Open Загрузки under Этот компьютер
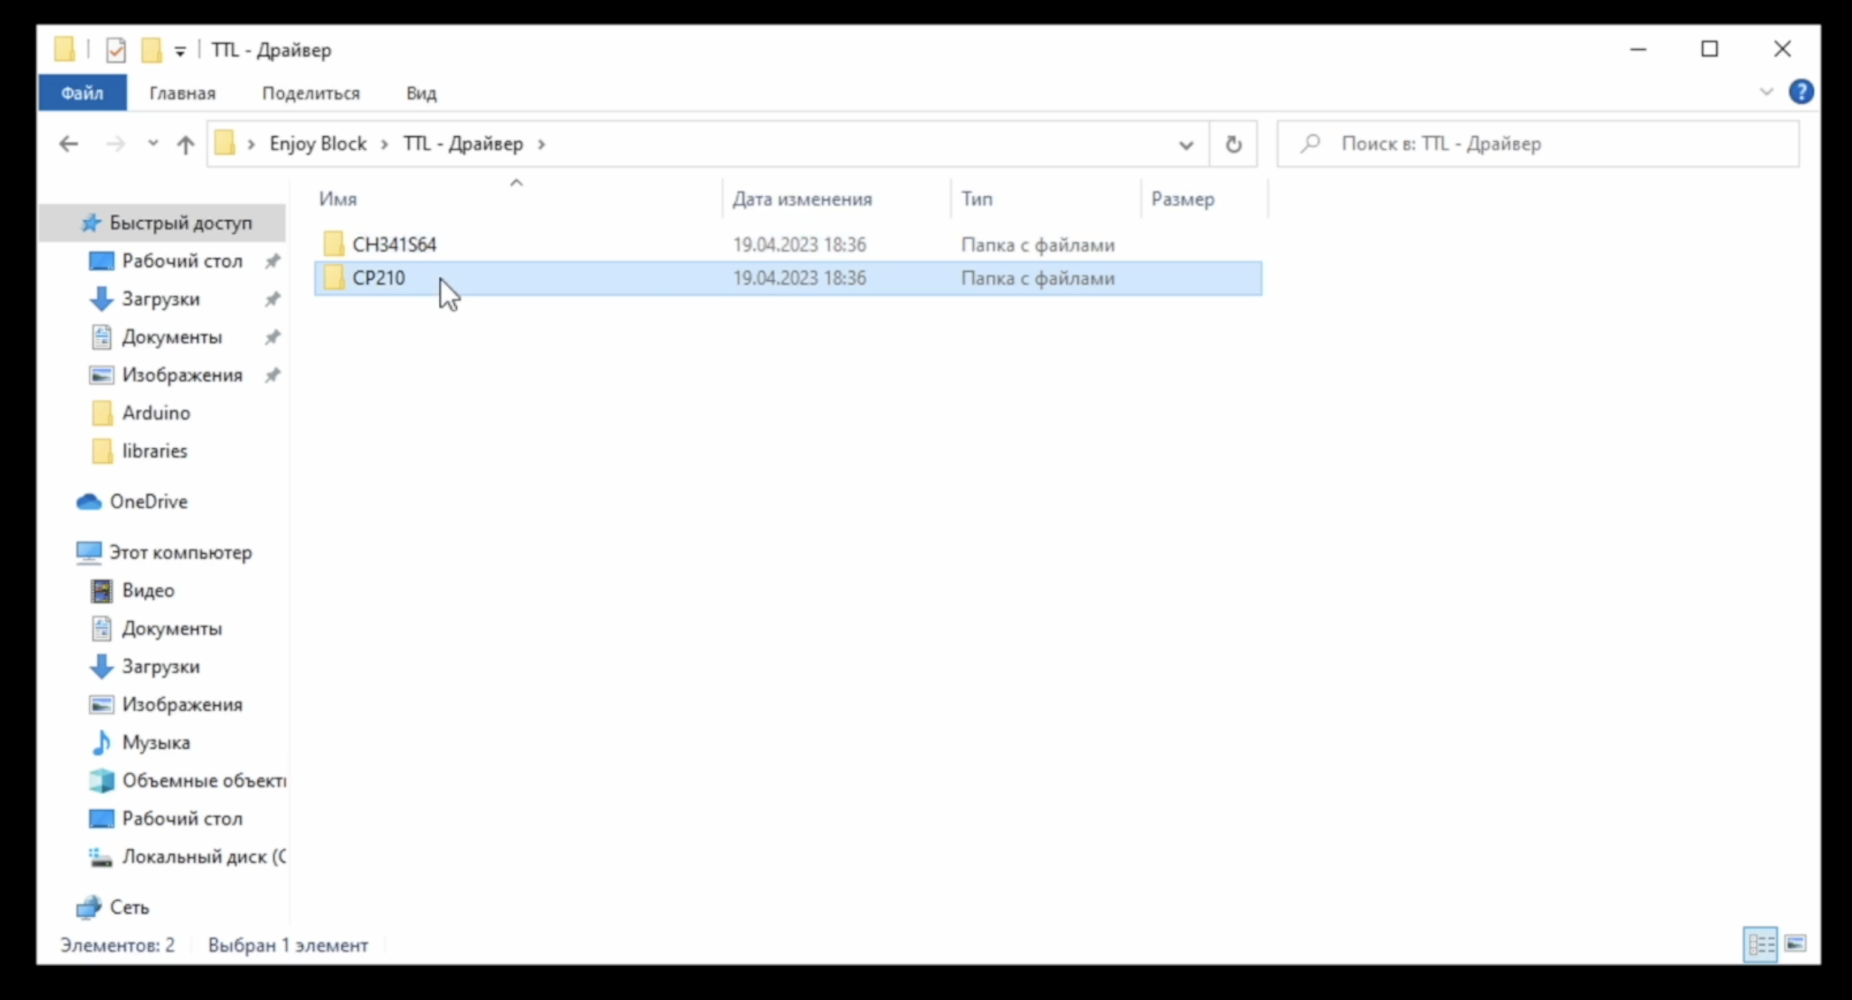The width and height of the screenshot is (1852, 1000). coord(161,667)
